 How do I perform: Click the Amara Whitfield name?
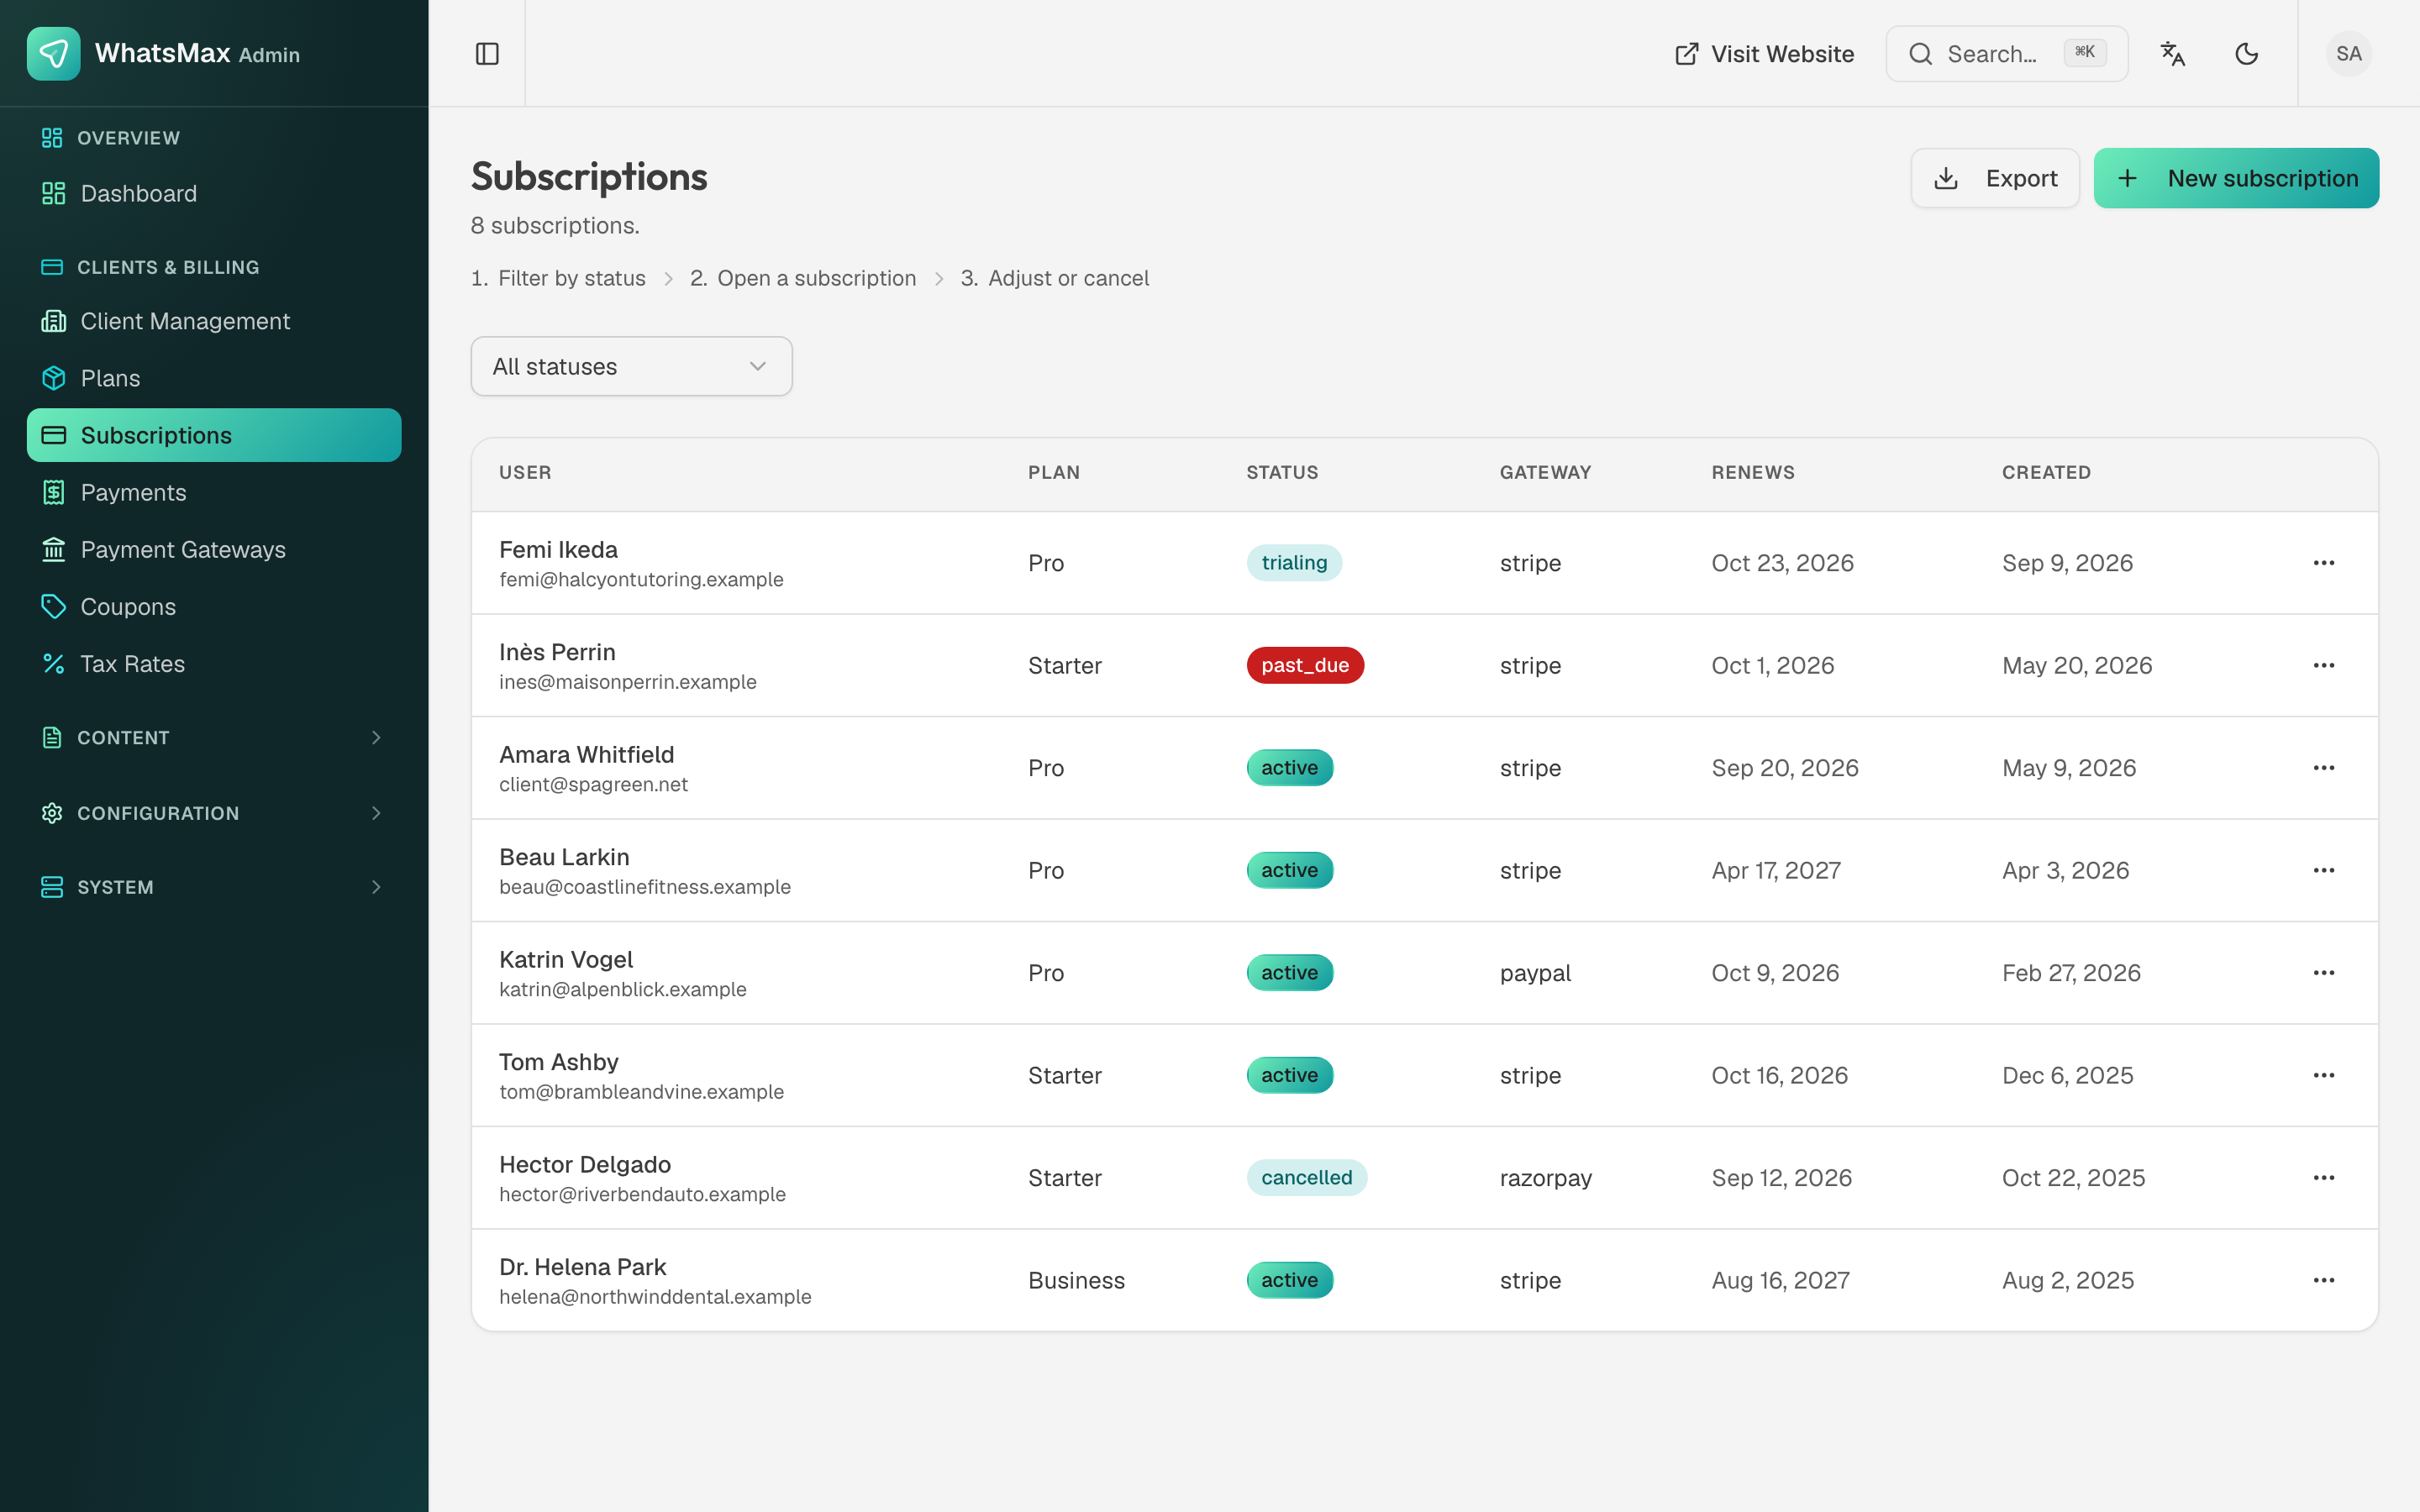tap(587, 755)
